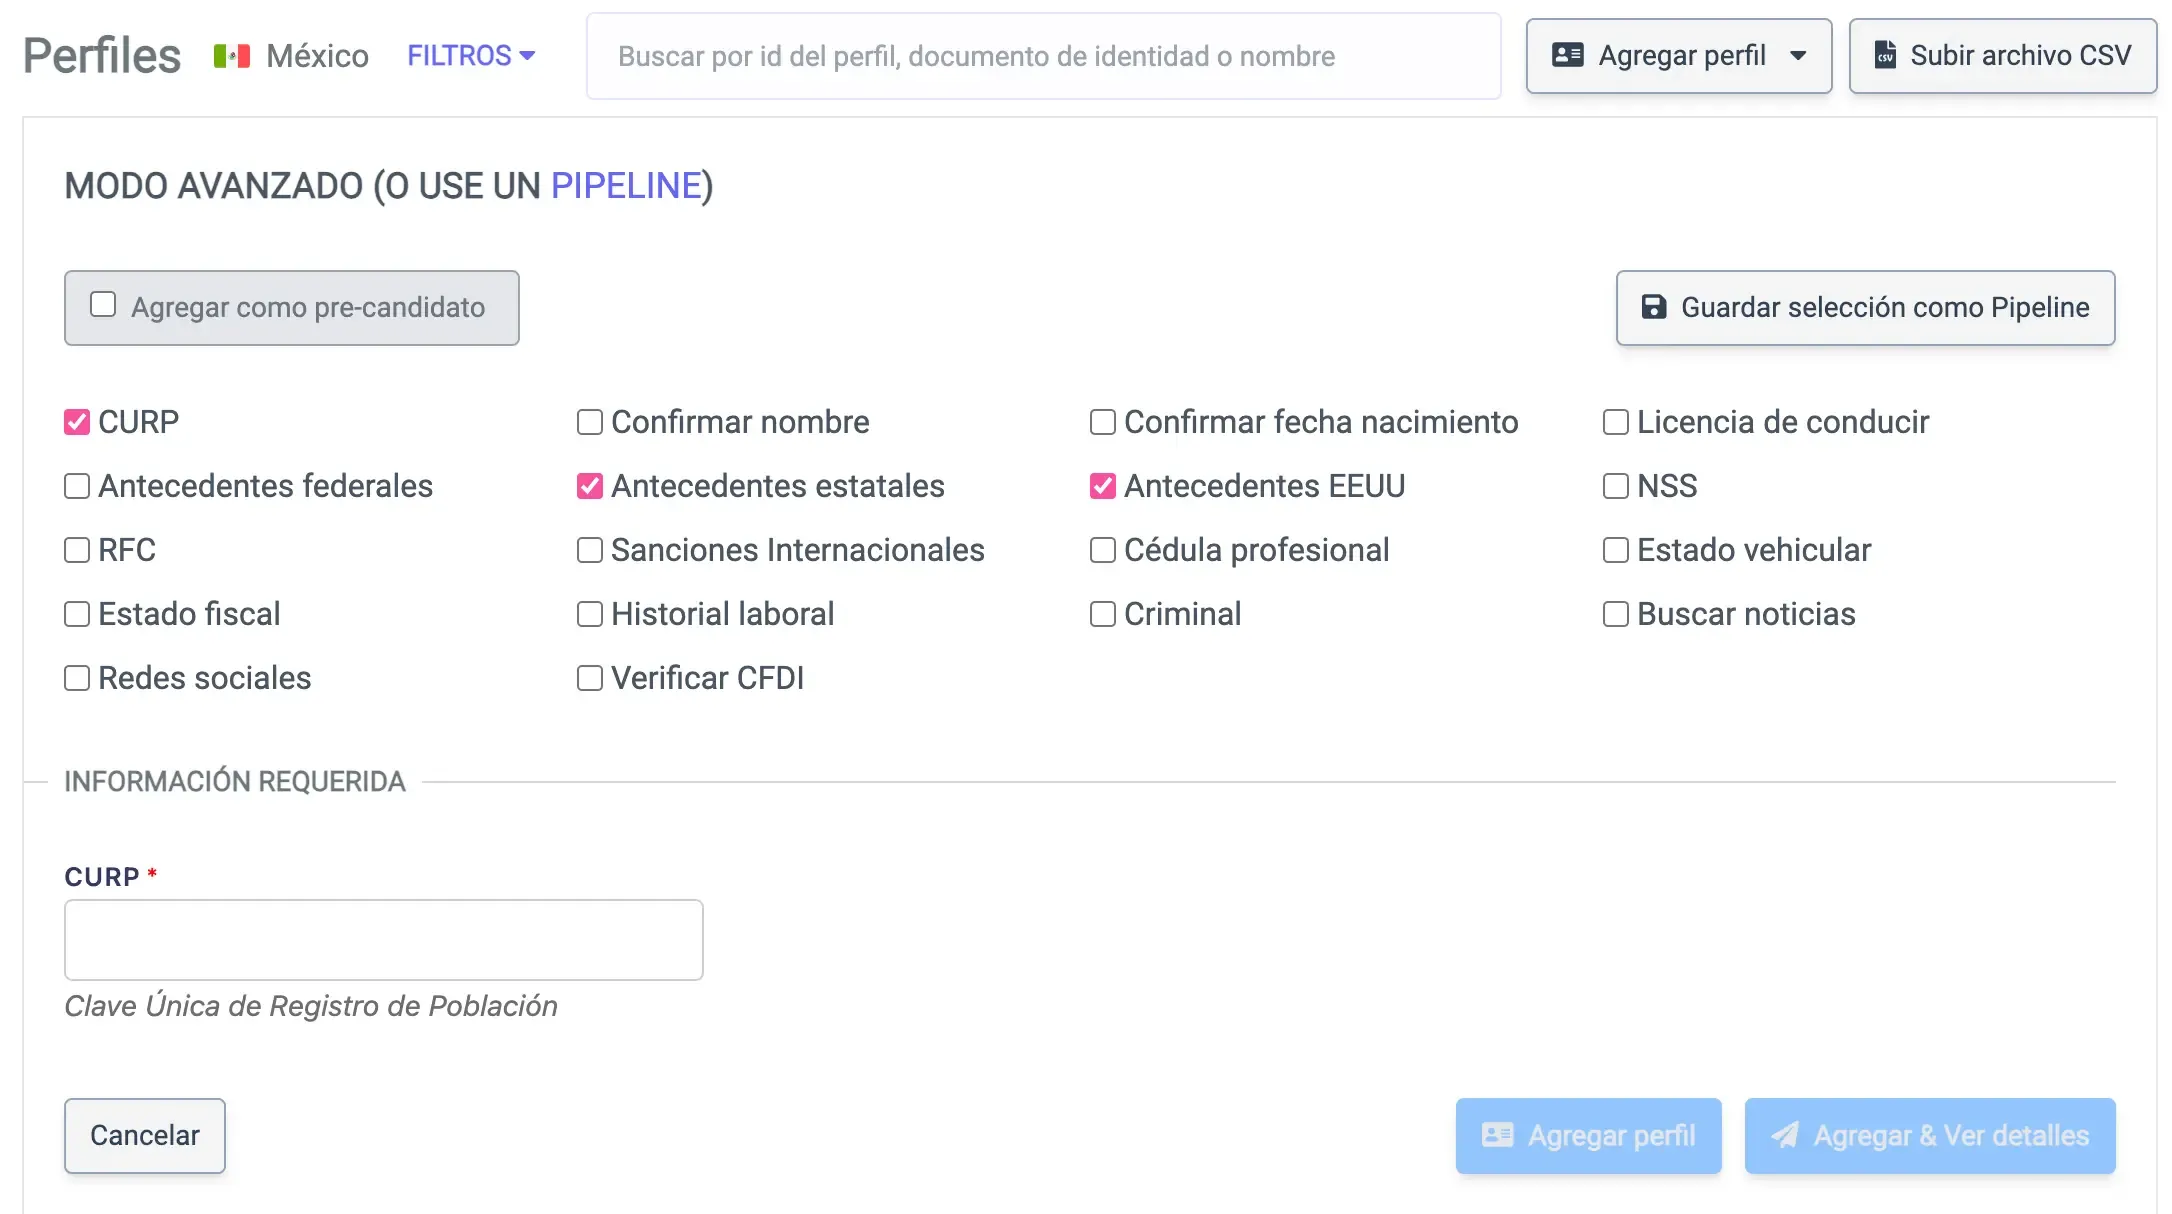Click the ID card icon on the blue Agregar perfil button

click(x=1497, y=1136)
